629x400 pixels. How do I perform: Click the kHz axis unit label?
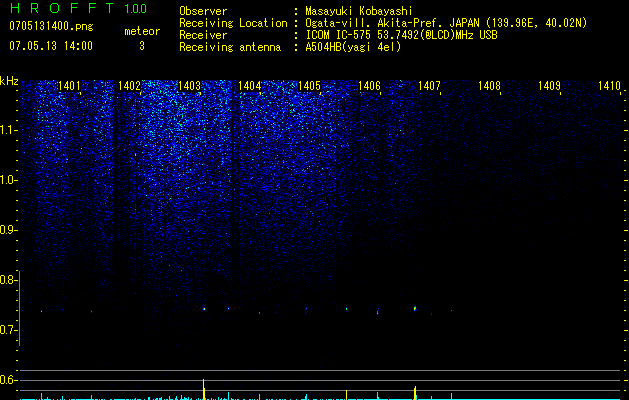(9, 81)
